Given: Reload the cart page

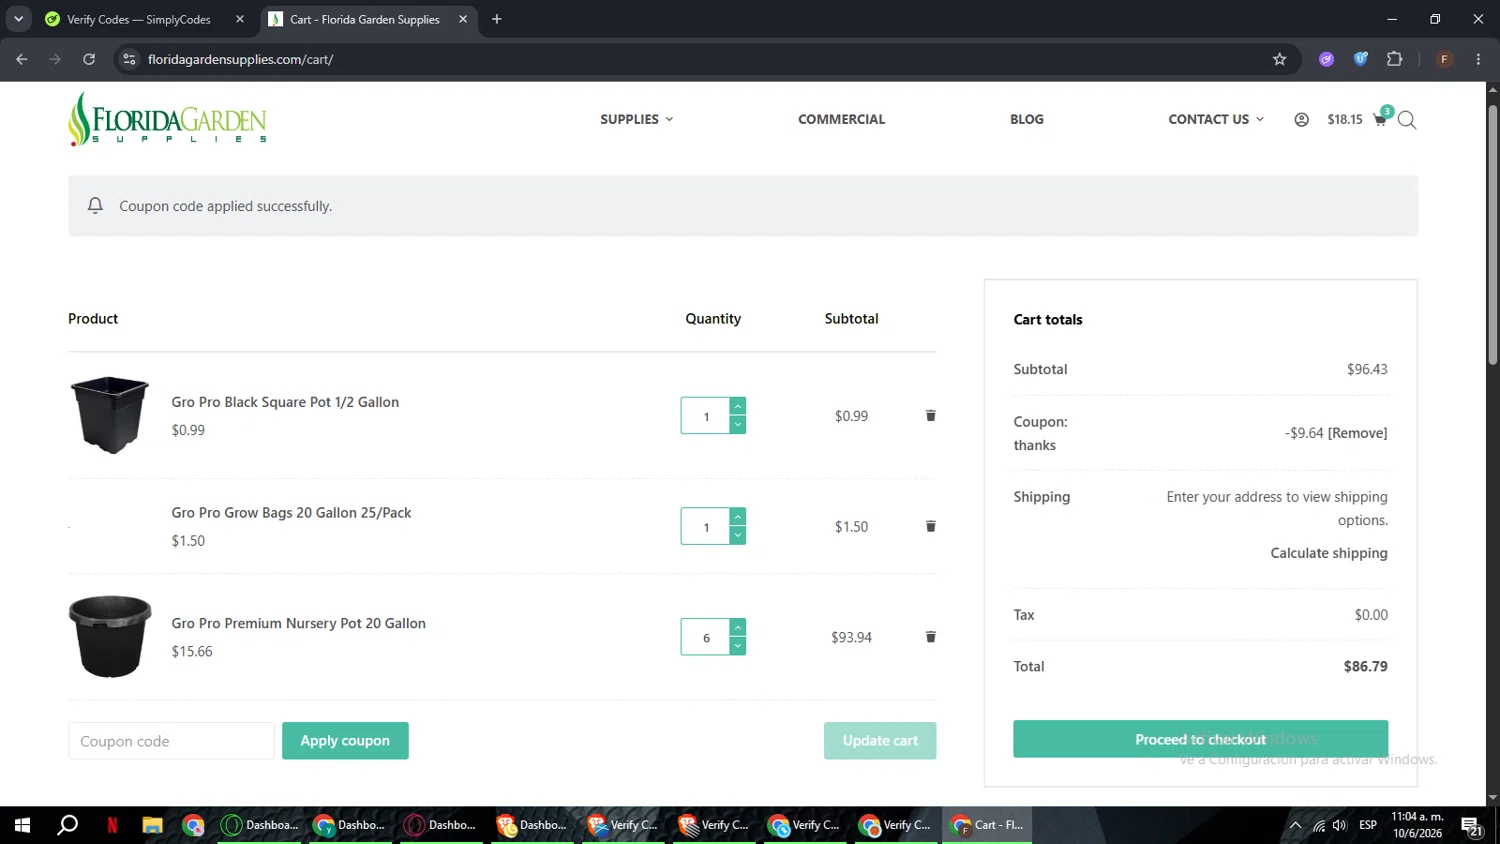Looking at the screenshot, I should pos(89,59).
